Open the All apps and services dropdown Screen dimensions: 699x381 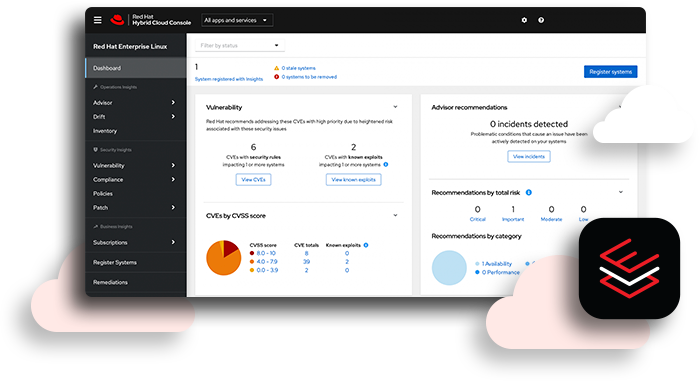click(x=237, y=20)
